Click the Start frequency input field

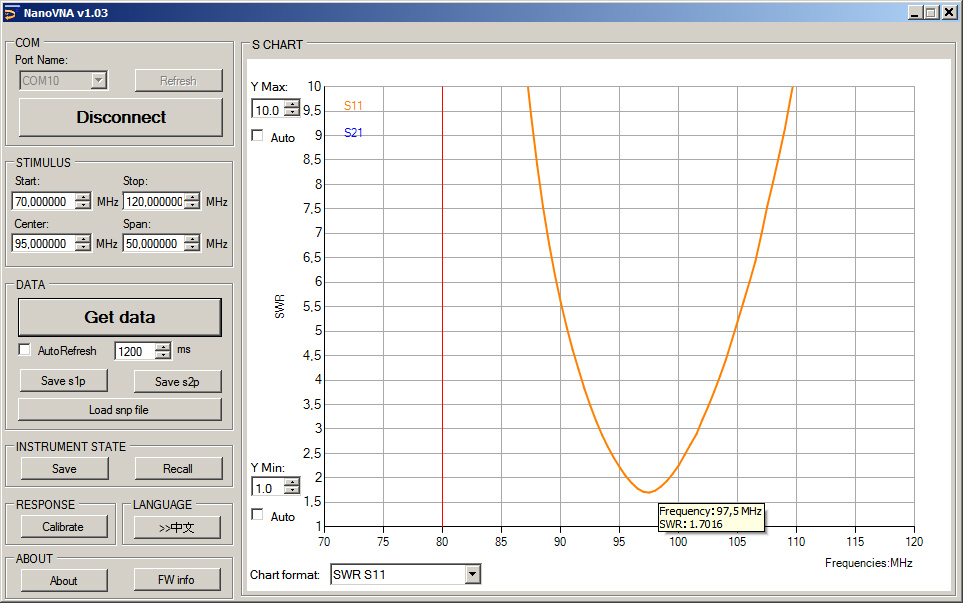(45, 202)
